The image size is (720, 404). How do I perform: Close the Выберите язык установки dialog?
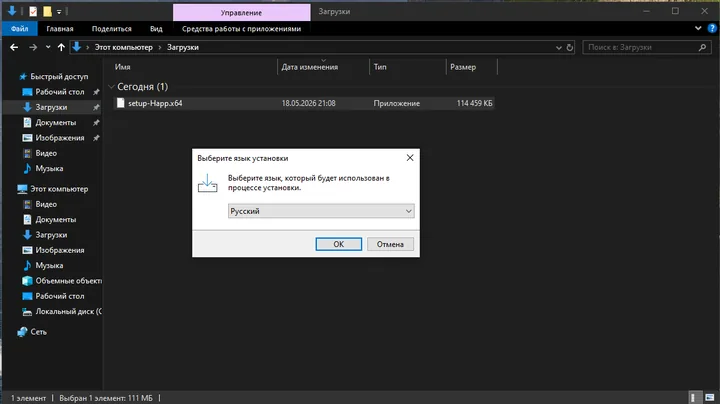[410, 158]
